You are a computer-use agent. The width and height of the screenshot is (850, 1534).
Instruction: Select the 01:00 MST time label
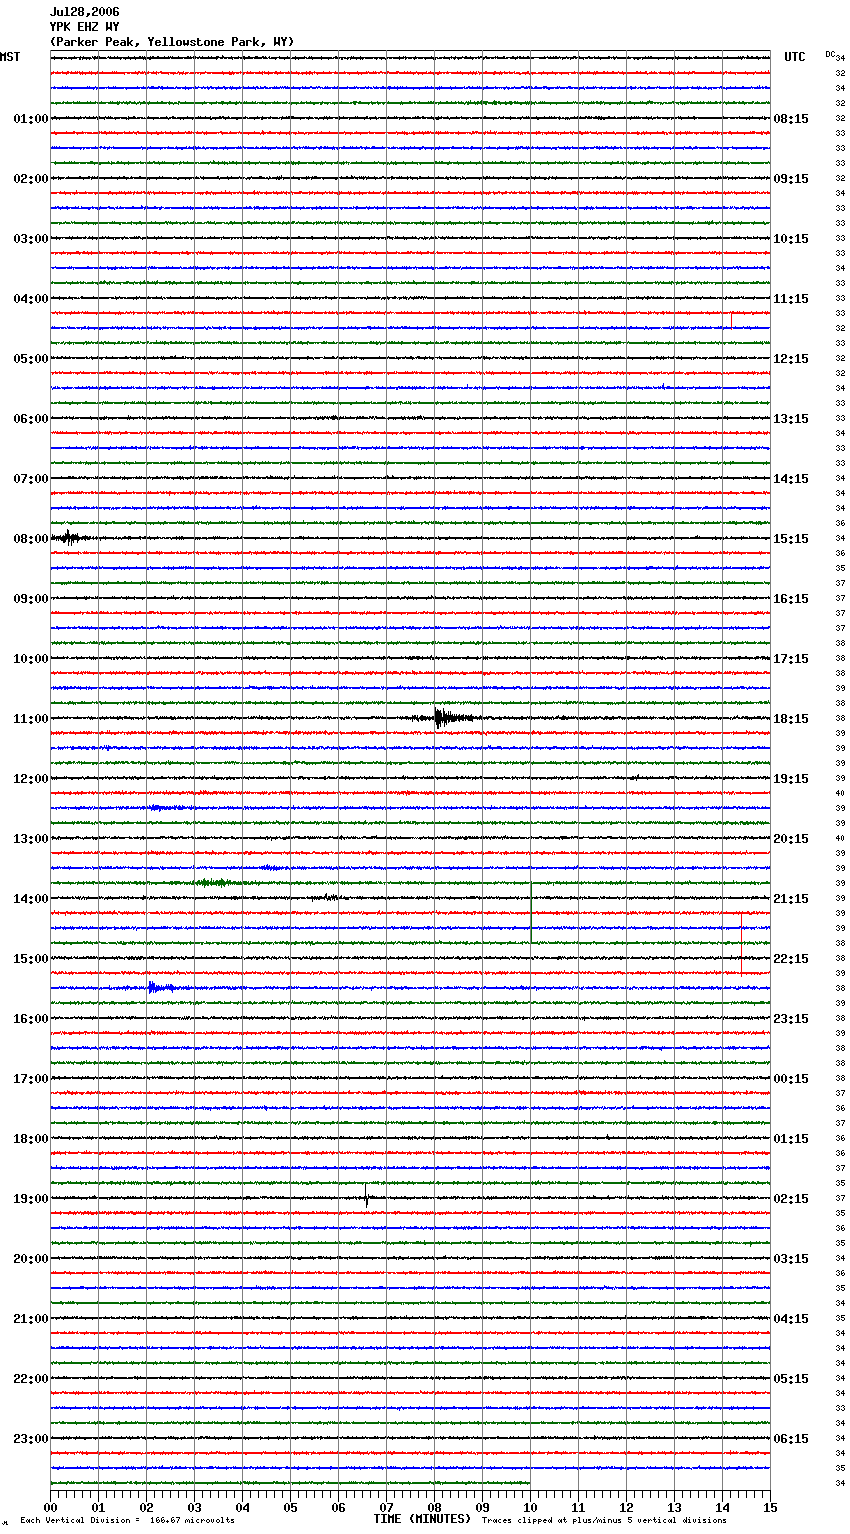[31, 119]
